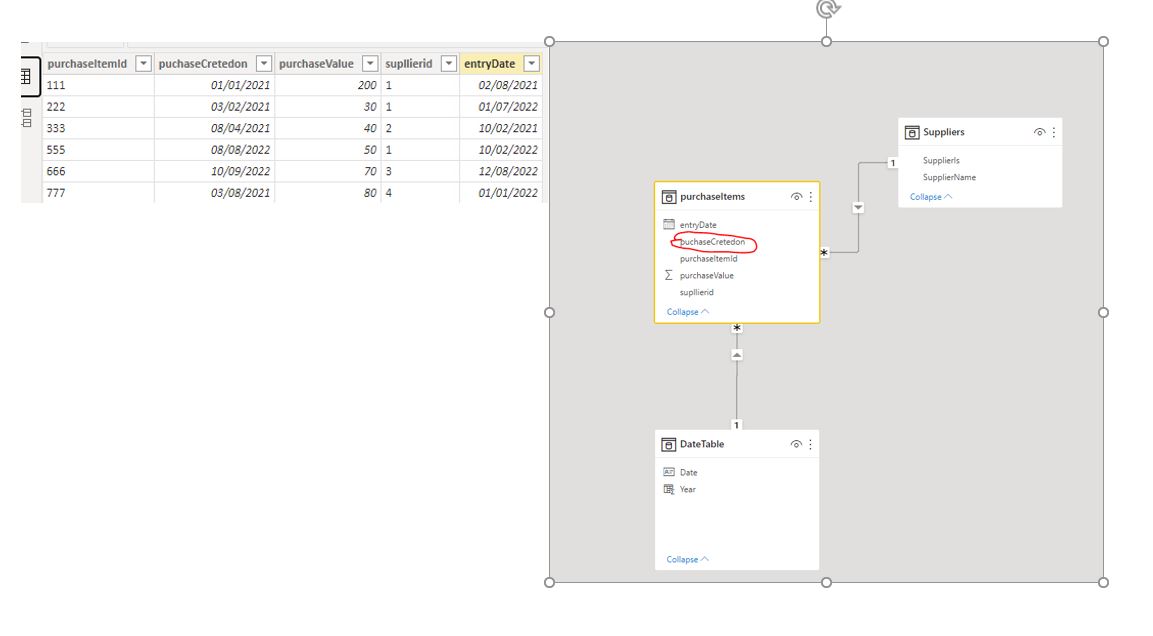The height and width of the screenshot is (636, 1153).
Task: Select cell with purchaseItemId 222
Action: click(x=99, y=107)
